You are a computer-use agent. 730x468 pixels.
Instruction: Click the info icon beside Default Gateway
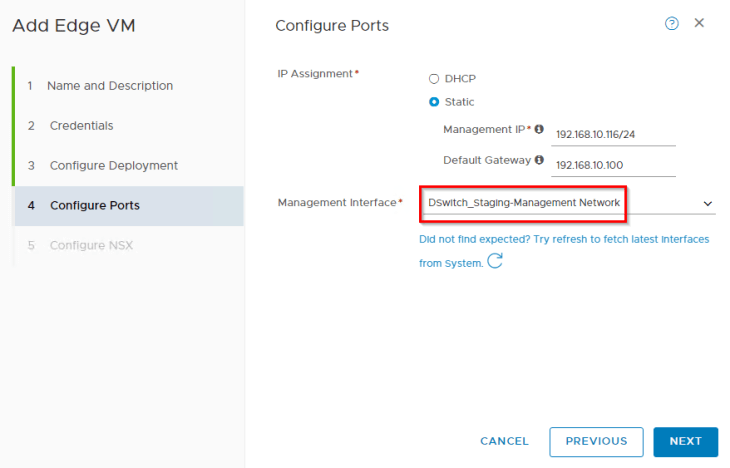click(539, 159)
